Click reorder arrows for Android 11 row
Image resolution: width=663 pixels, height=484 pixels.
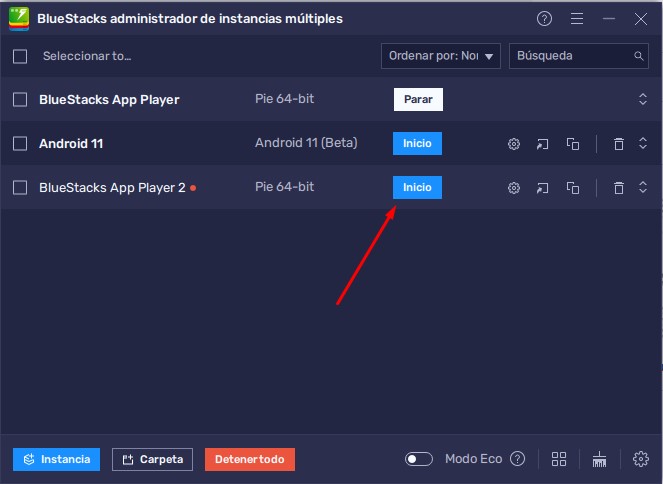click(x=643, y=143)
